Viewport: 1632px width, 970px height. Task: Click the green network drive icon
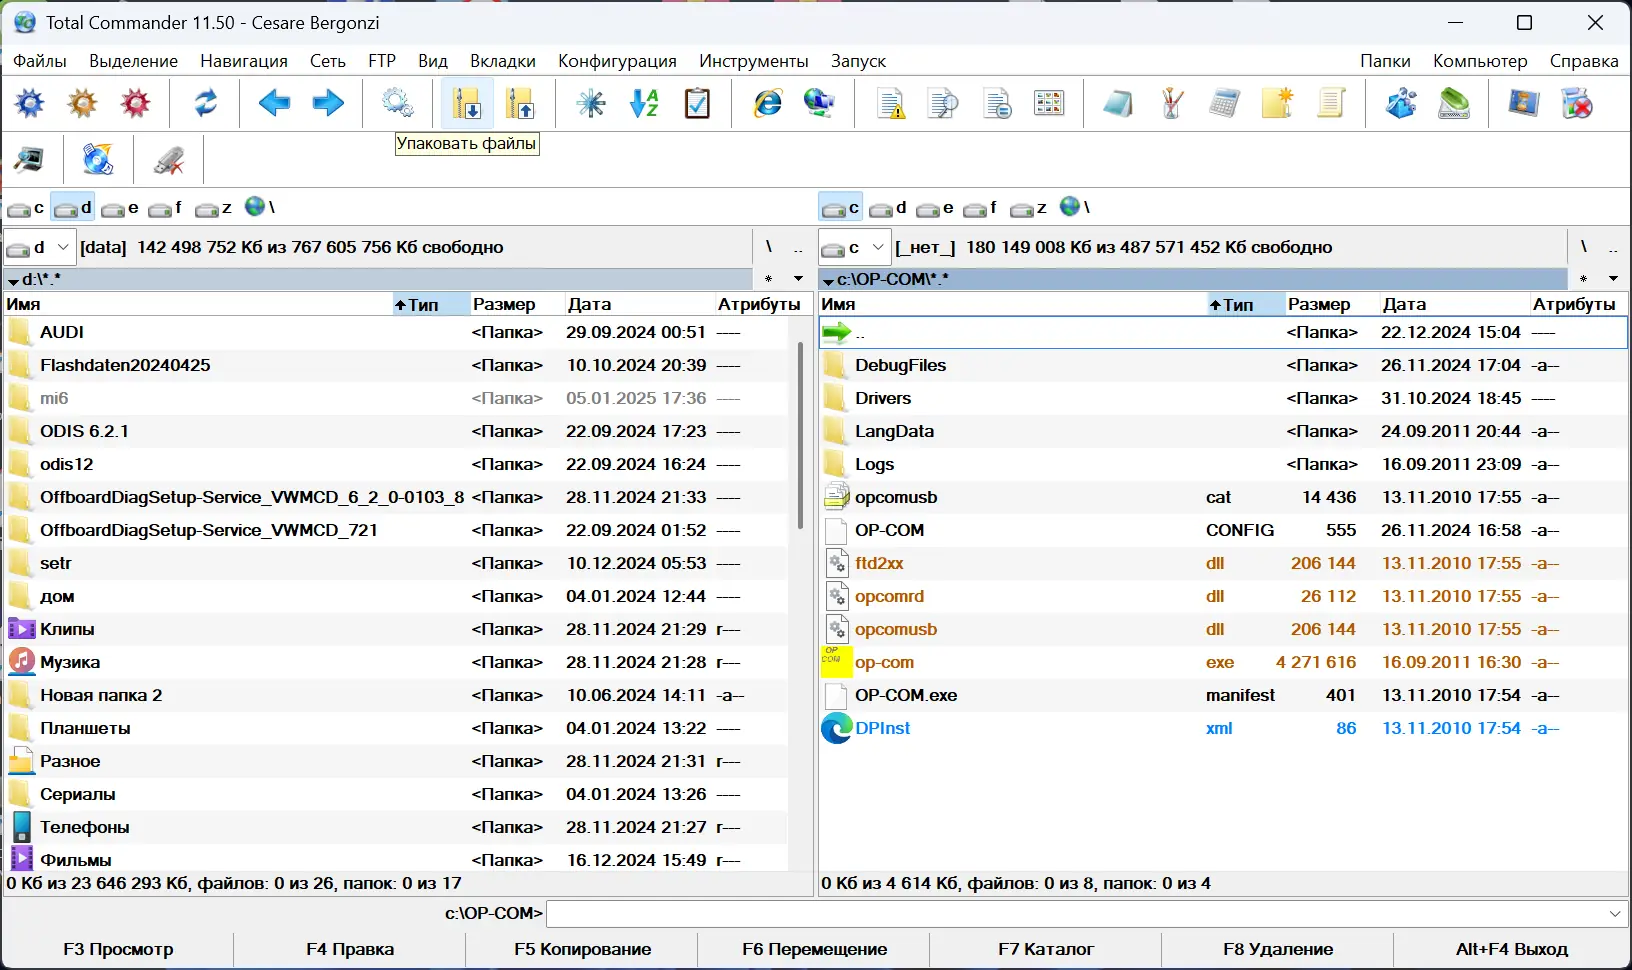click(1454, 103)
